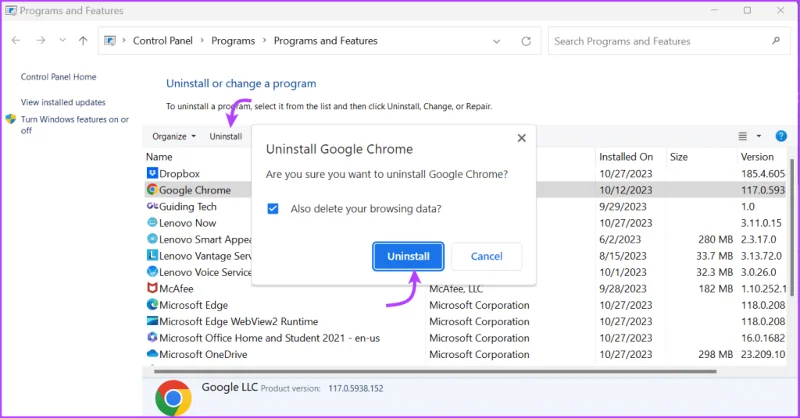
Task: Select the Microsoft Edge row name
Action: [x=193, y=305]
